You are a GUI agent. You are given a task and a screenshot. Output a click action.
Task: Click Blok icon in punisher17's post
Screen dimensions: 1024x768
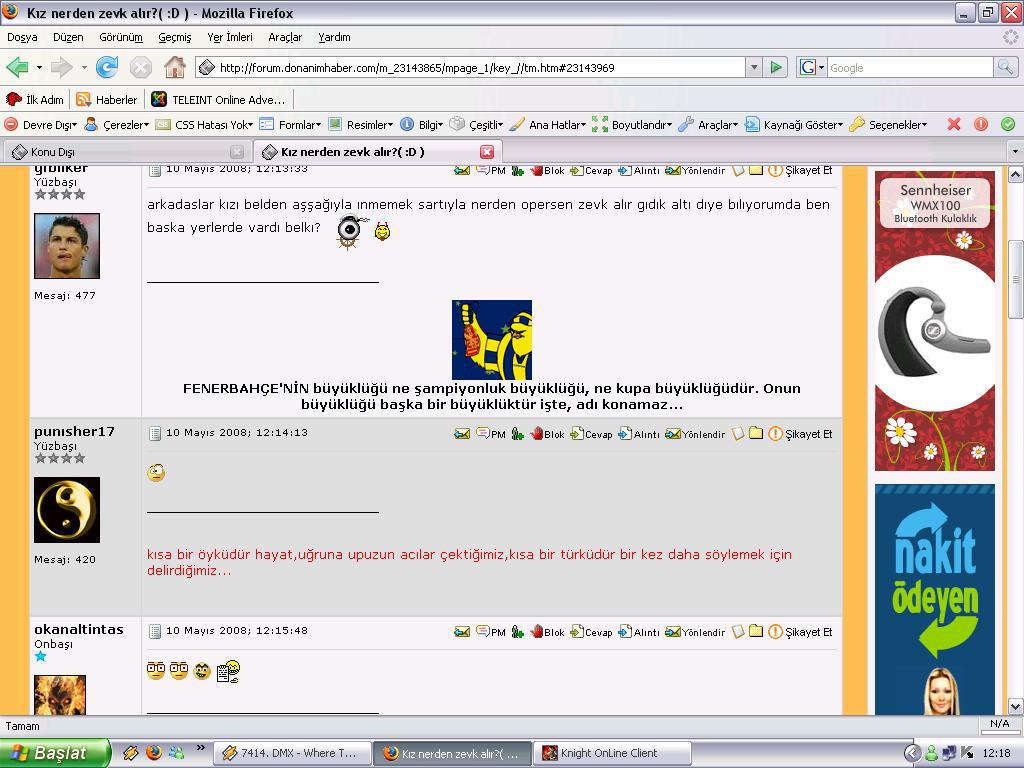coord(547,434)
